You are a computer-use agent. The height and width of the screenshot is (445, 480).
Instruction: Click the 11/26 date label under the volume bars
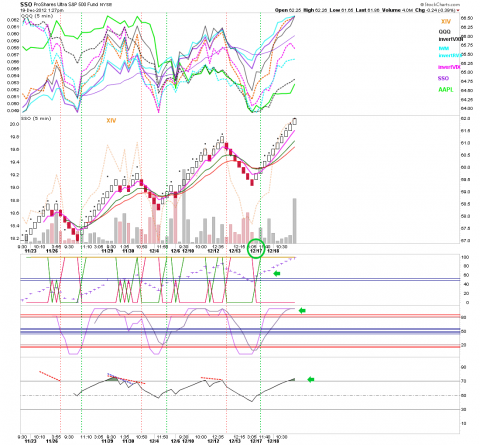pos(52,251)
